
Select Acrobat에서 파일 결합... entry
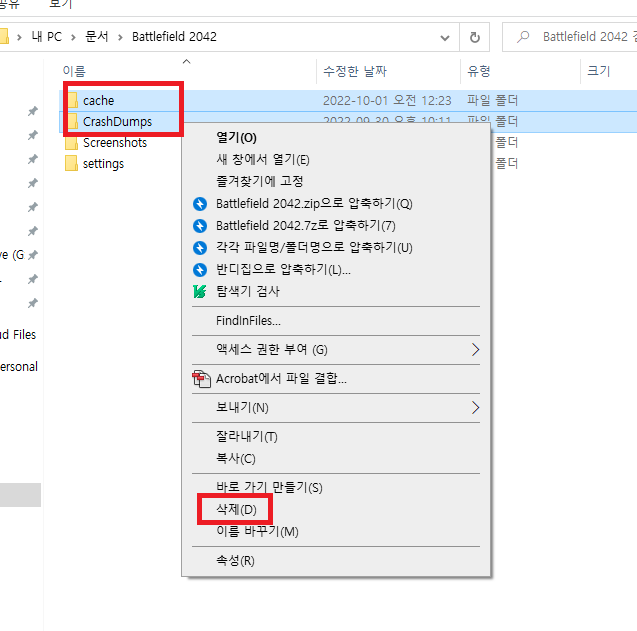281,379
